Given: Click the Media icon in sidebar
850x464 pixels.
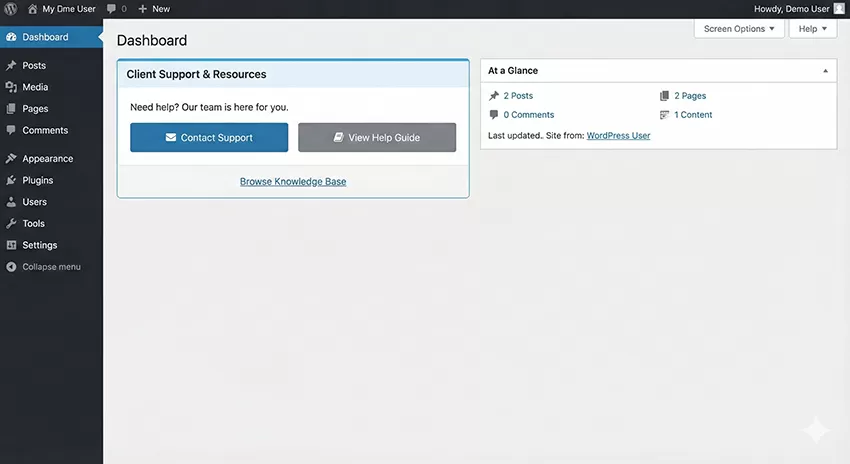Looking at the screenshot, I should tap(11, 87).
